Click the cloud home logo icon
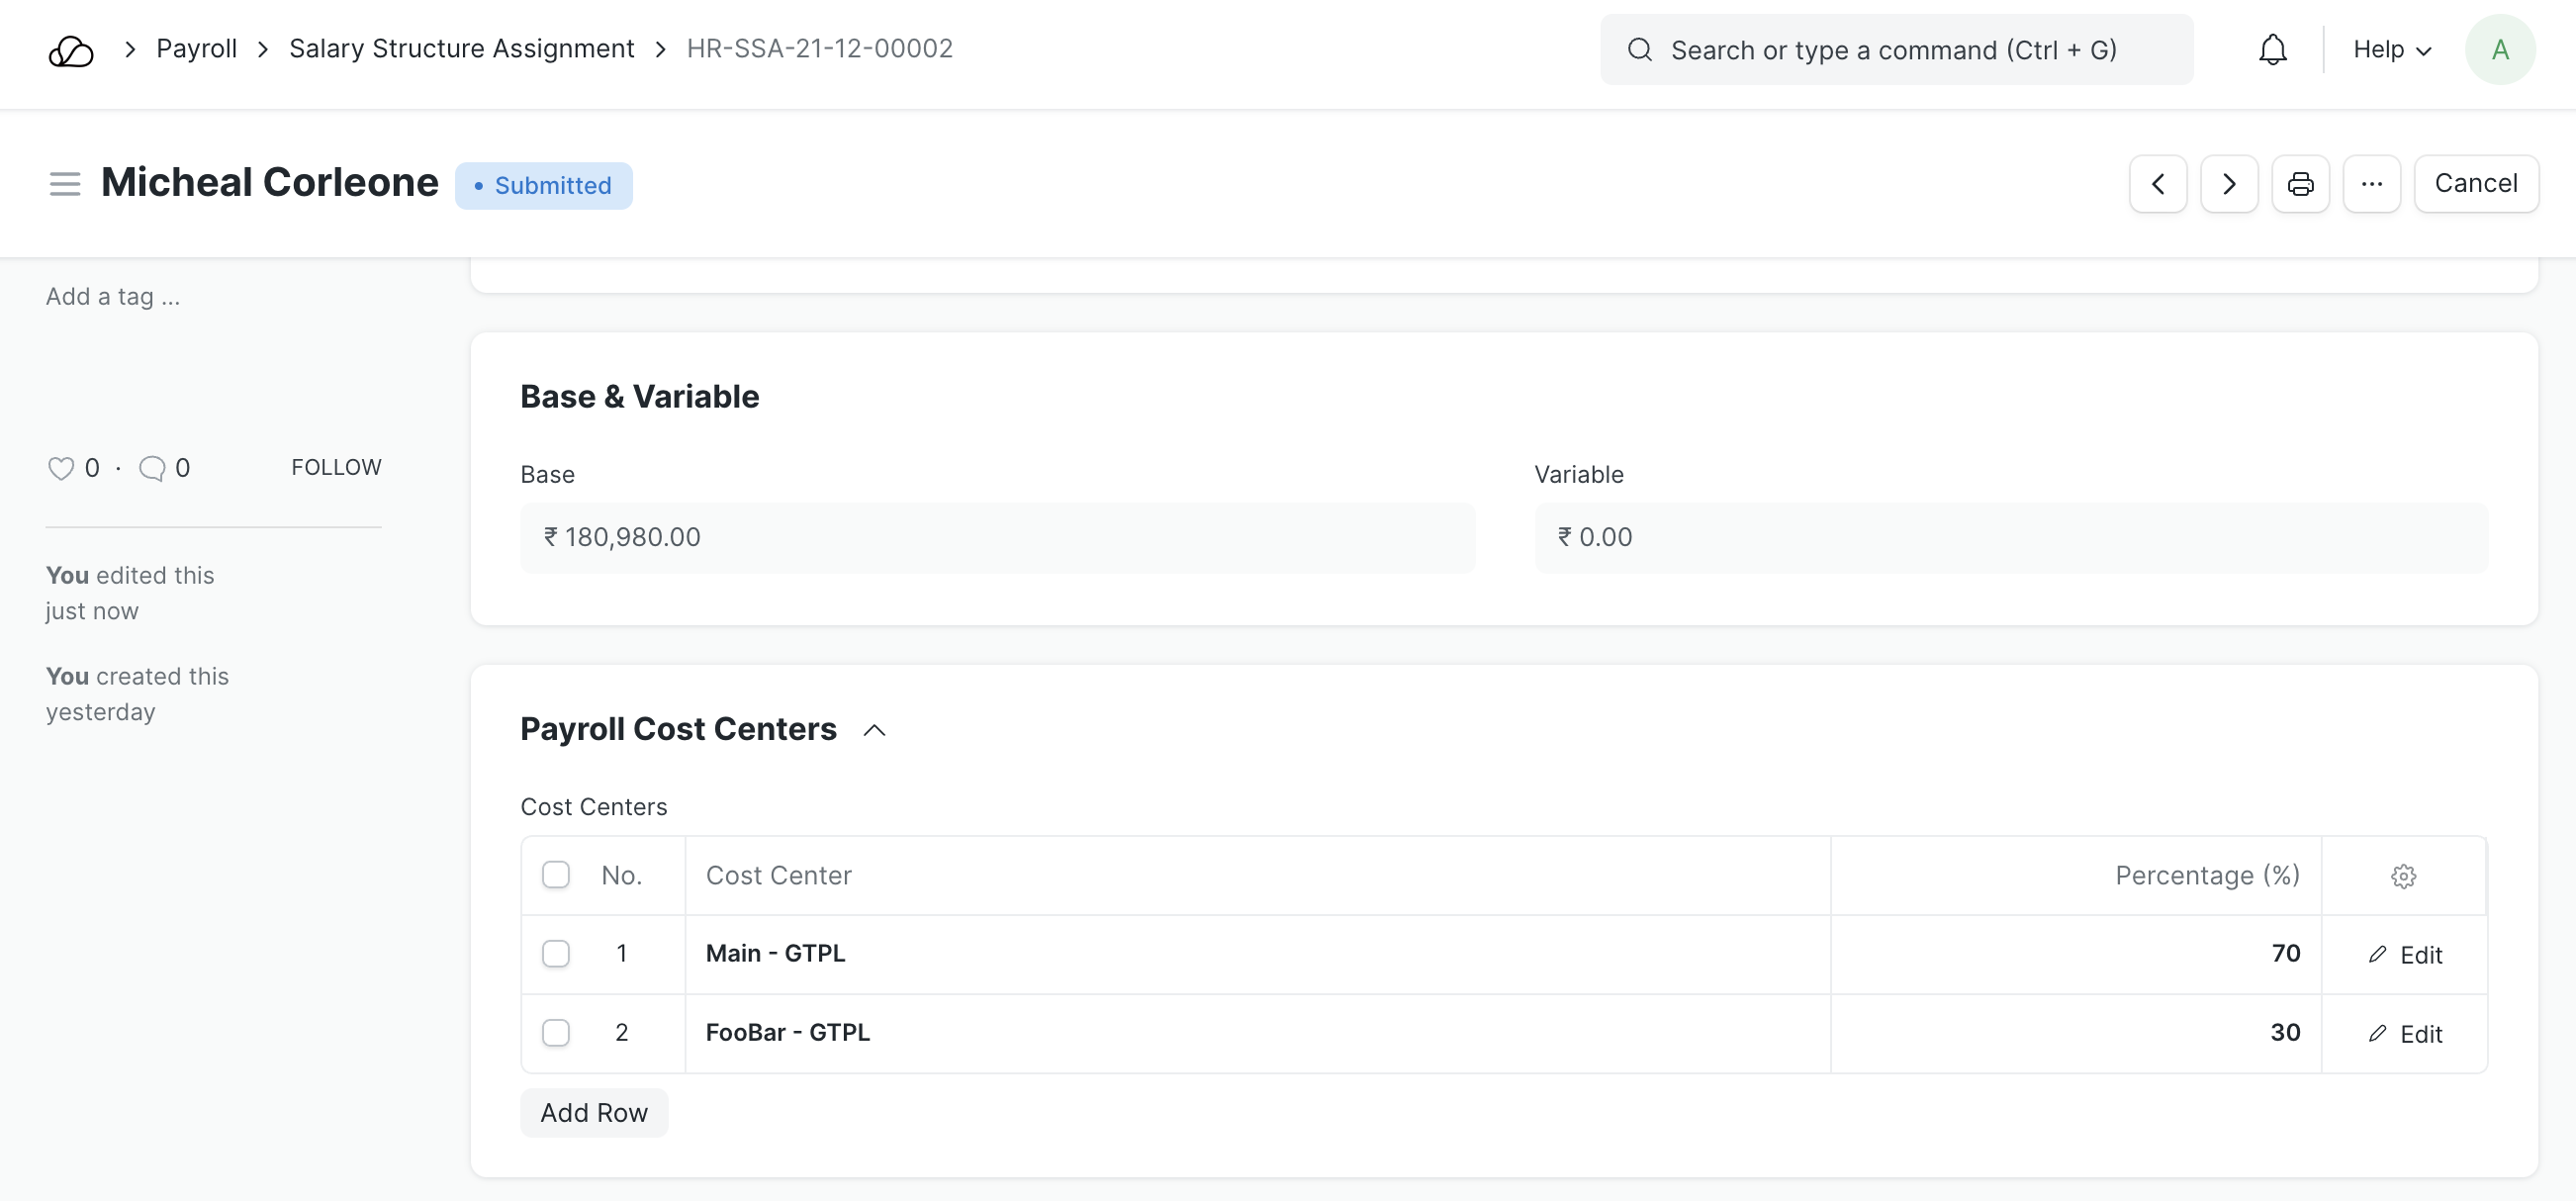 coord(70,50)
